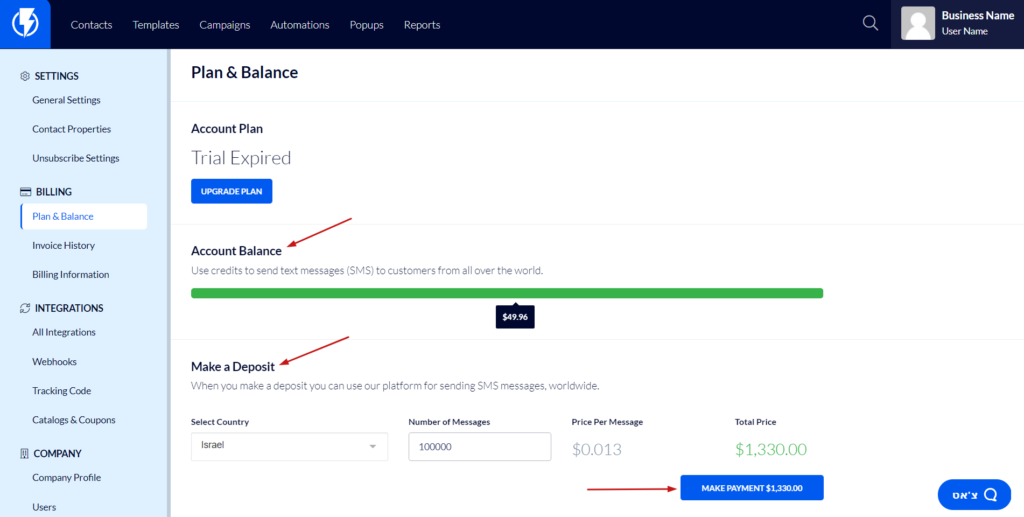1024x517 pixels.
Task: Open the chat bubble widget
Action: [974, 495]
